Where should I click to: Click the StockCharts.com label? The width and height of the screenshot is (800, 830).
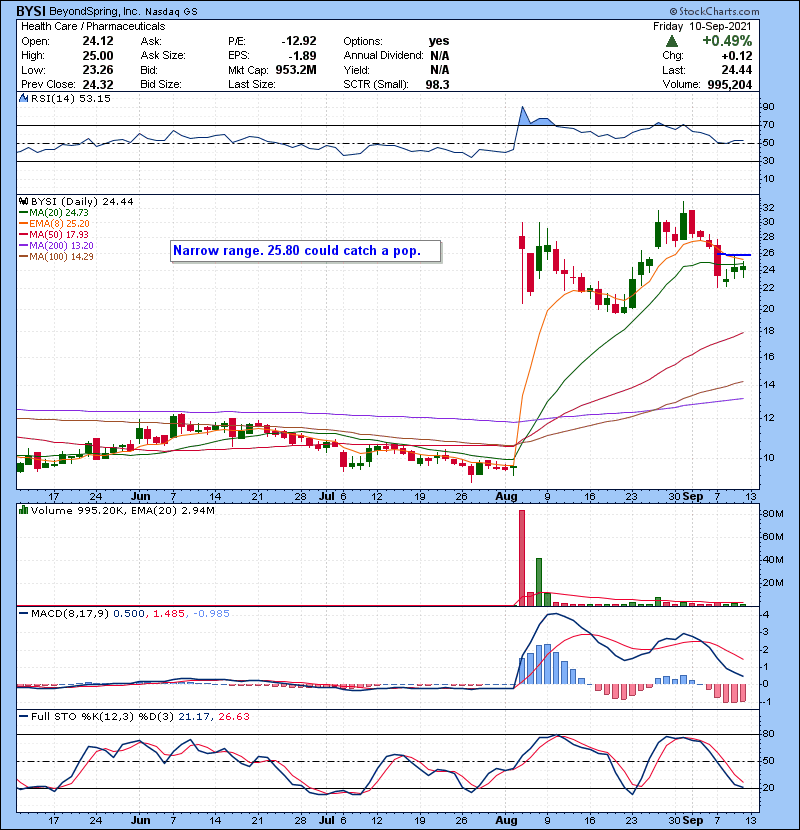point(714,11)
